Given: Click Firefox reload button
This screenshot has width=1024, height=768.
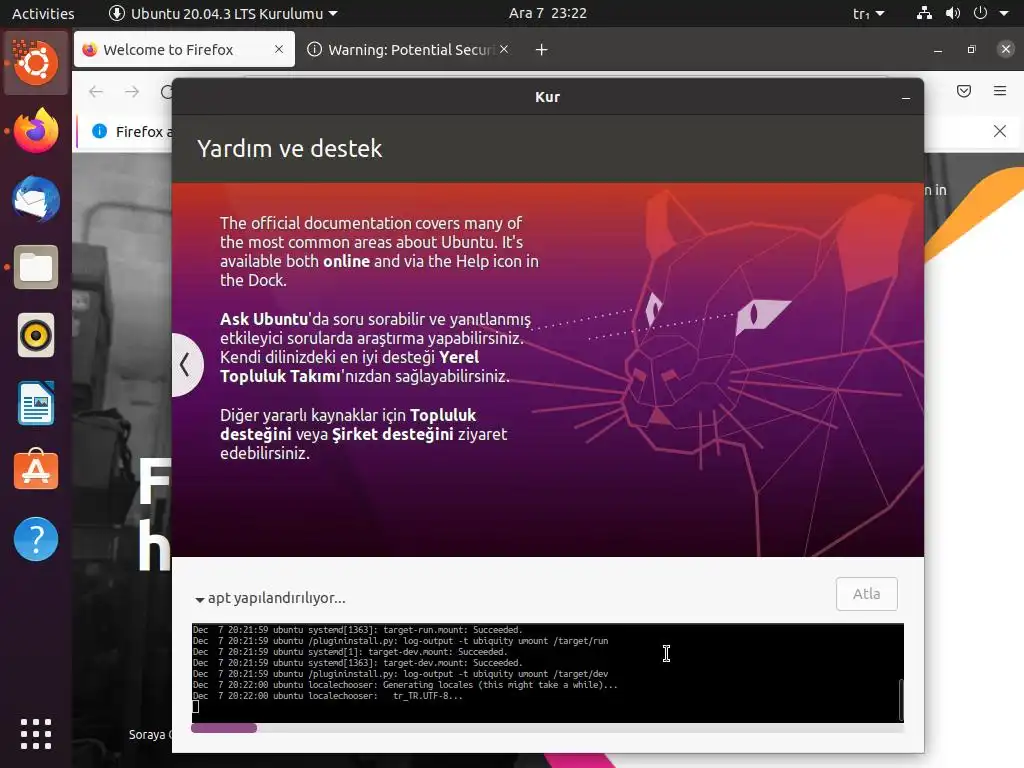Looking at the screenshot, I should click(x=167, y=91).
